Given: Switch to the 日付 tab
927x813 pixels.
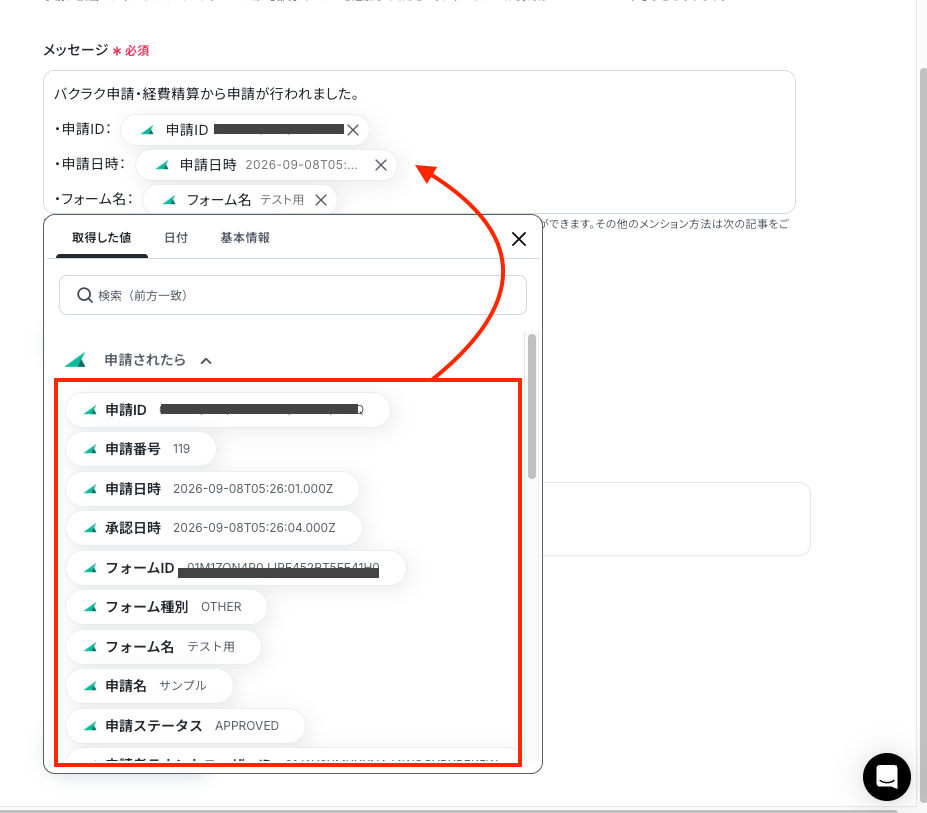Looking at the screenshot, I should [x=176, y=238].
